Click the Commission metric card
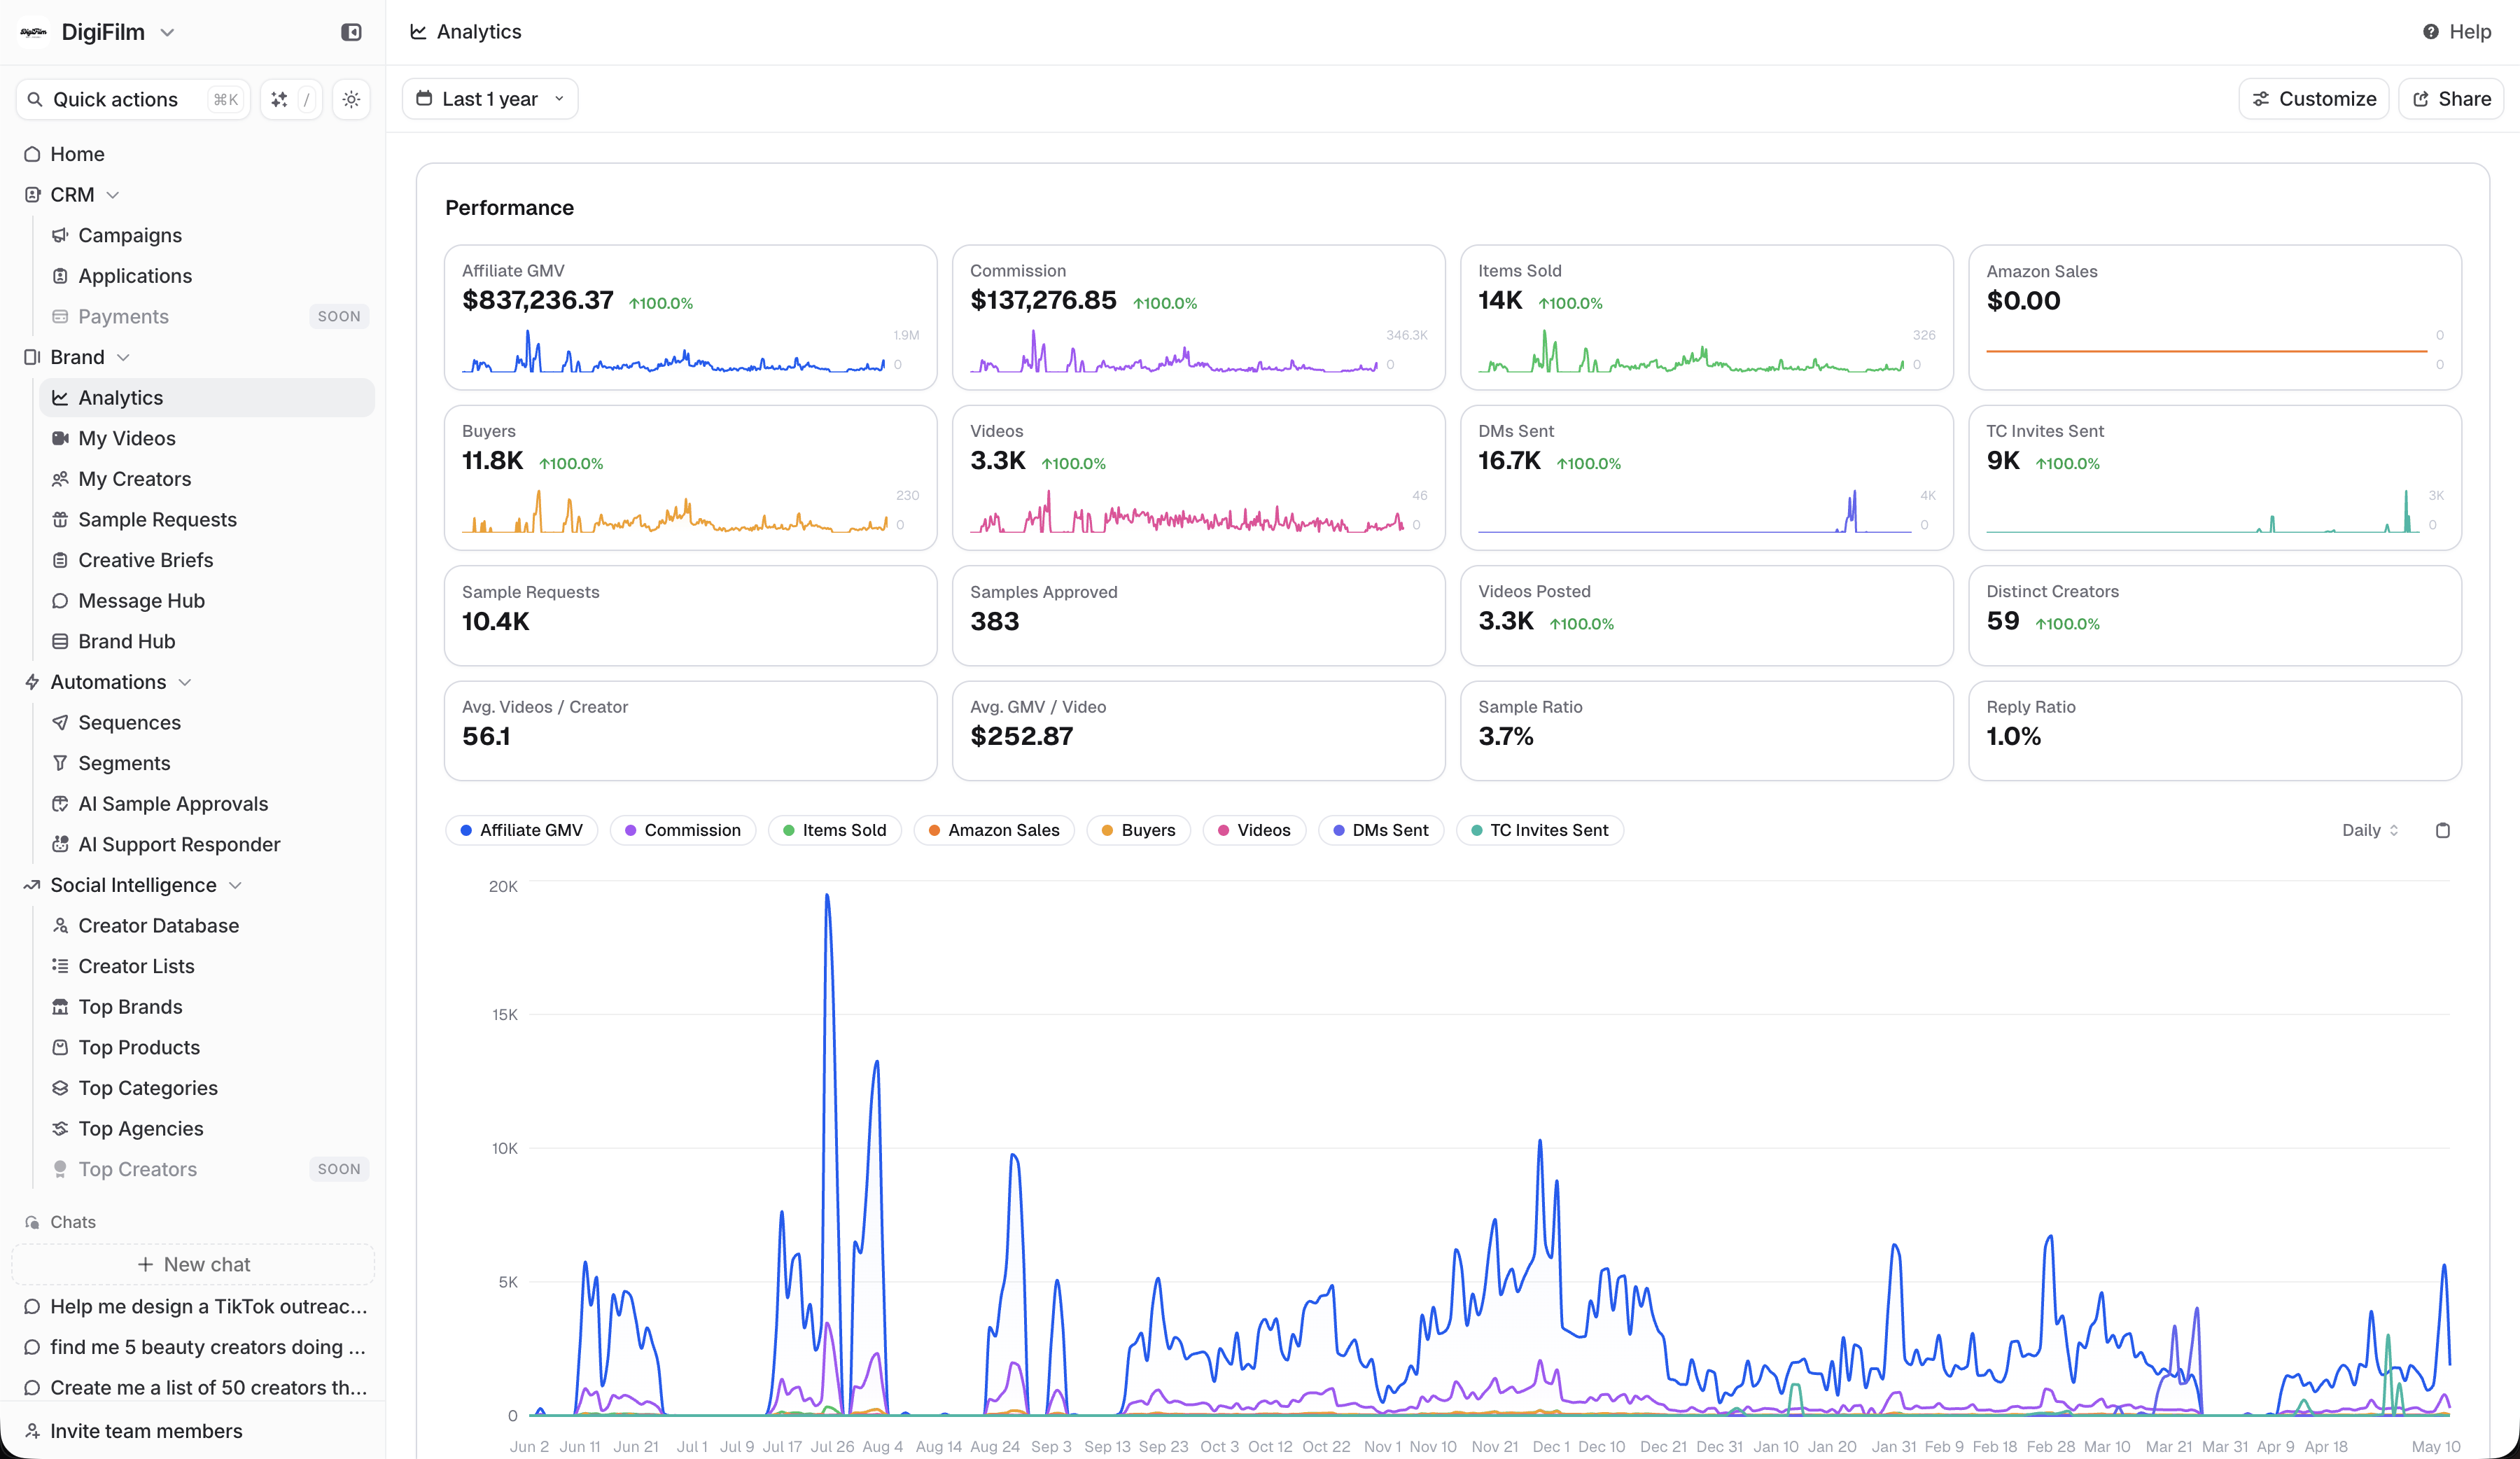 (1198, 317)
